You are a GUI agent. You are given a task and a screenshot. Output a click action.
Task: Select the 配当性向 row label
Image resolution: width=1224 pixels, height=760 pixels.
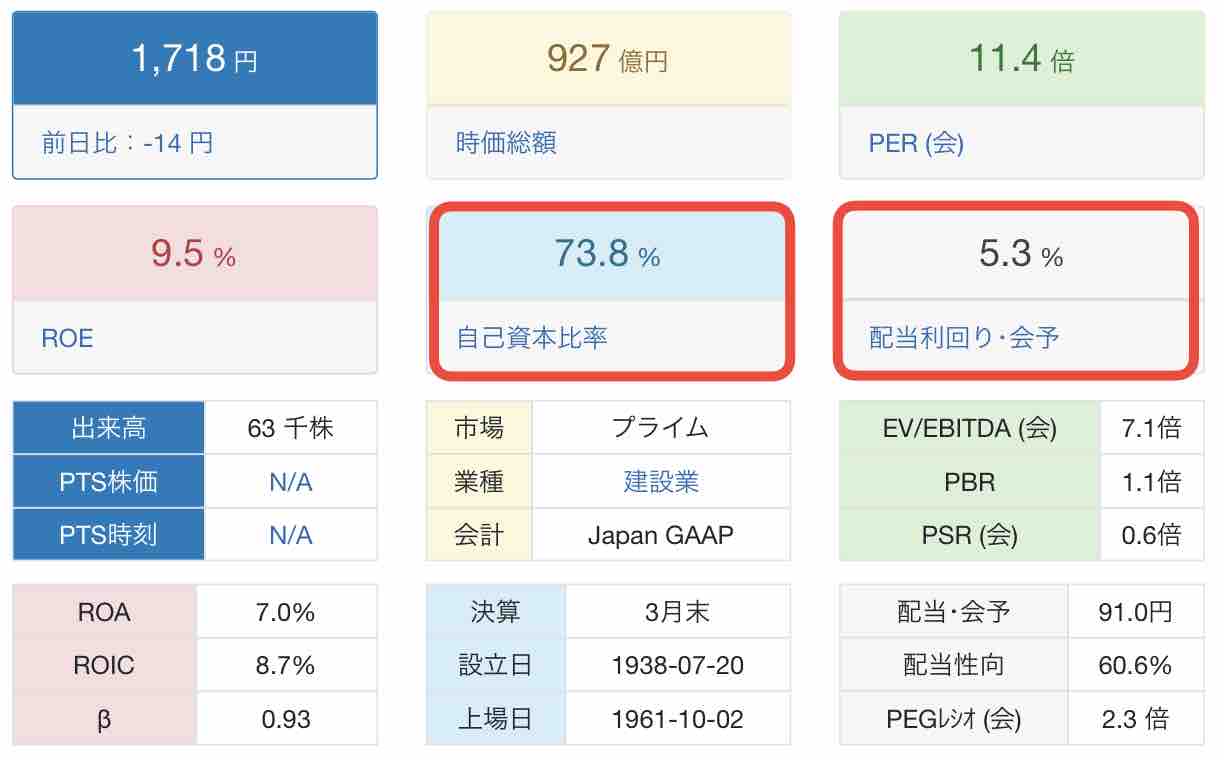pyautogui.click(x=954, y=665)
